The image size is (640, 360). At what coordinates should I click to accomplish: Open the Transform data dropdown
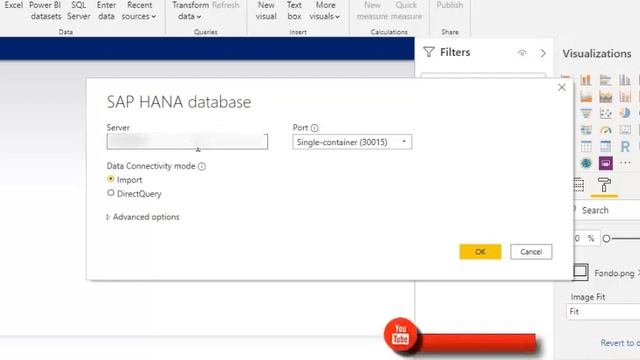click(190, 11)
